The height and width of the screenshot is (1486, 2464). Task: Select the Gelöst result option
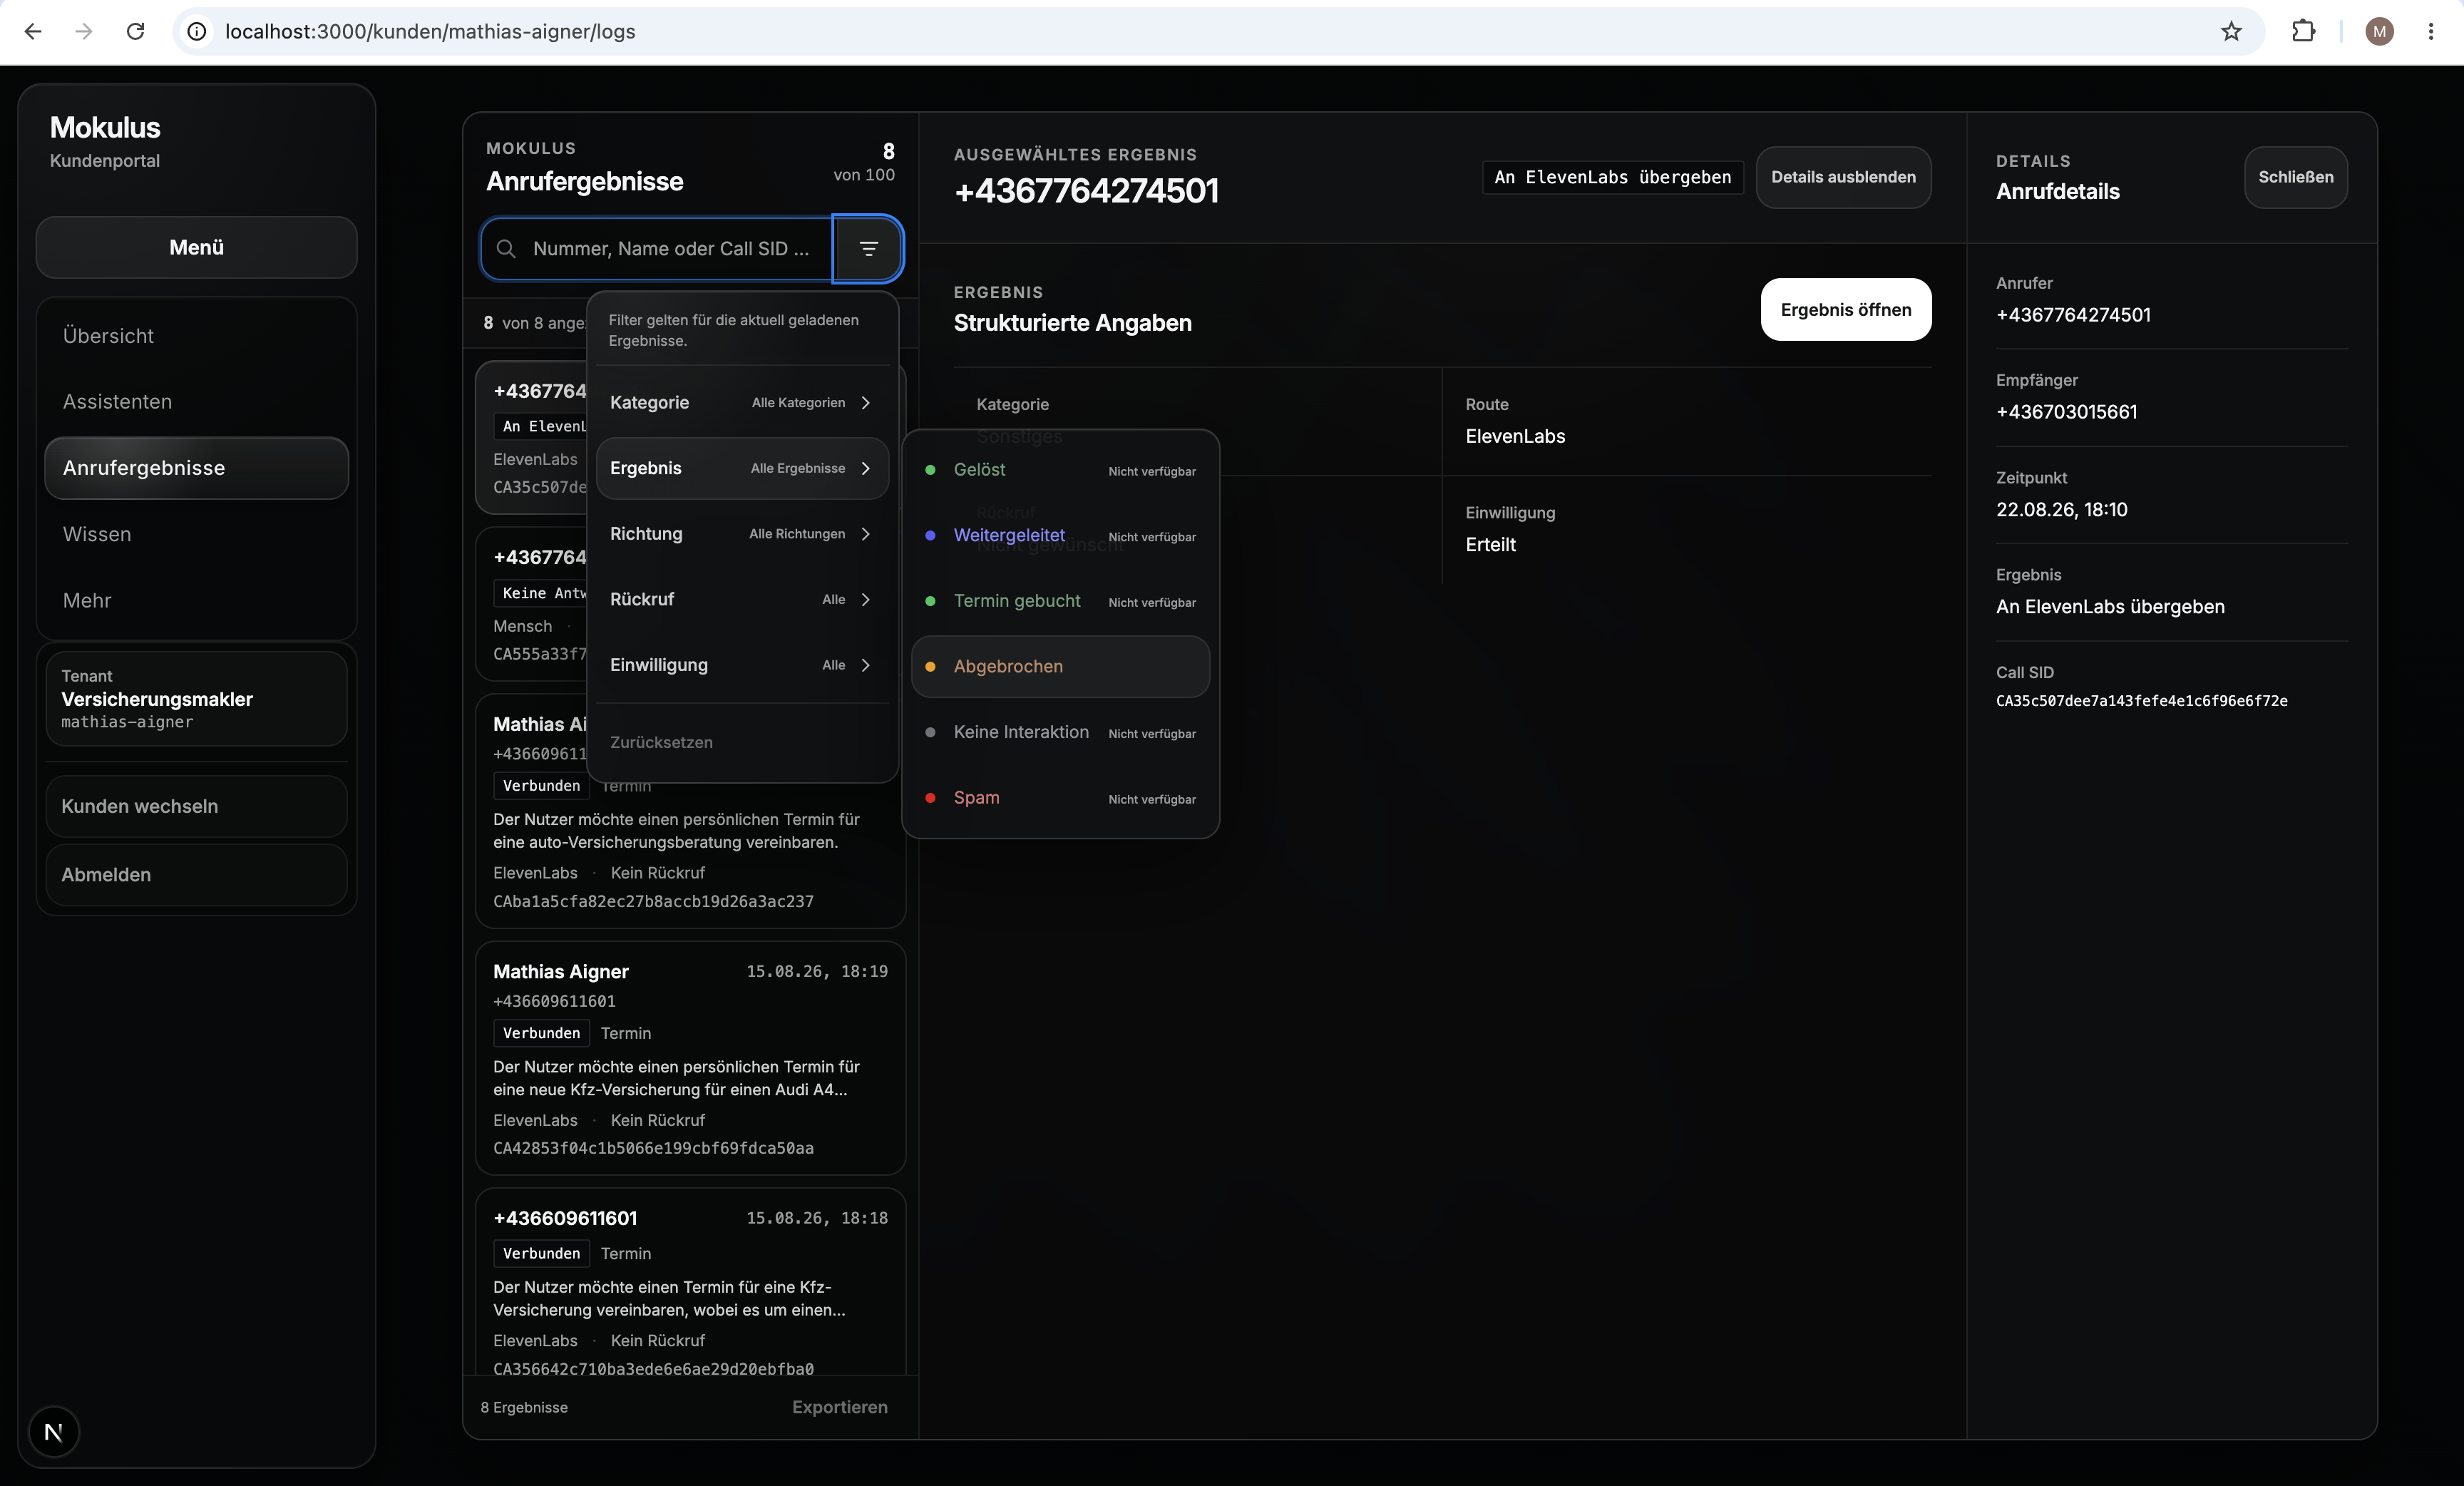(1060, 470)
